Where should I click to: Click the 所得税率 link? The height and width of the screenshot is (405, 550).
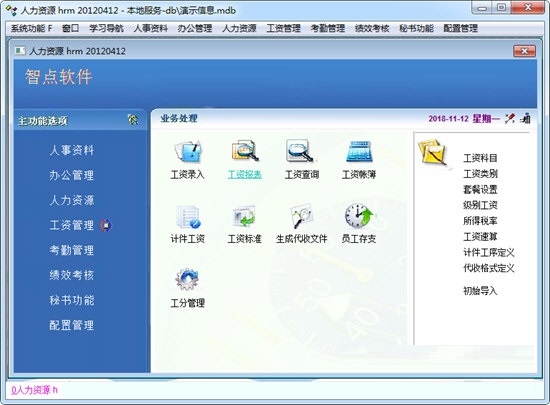[x=480, y=221]
